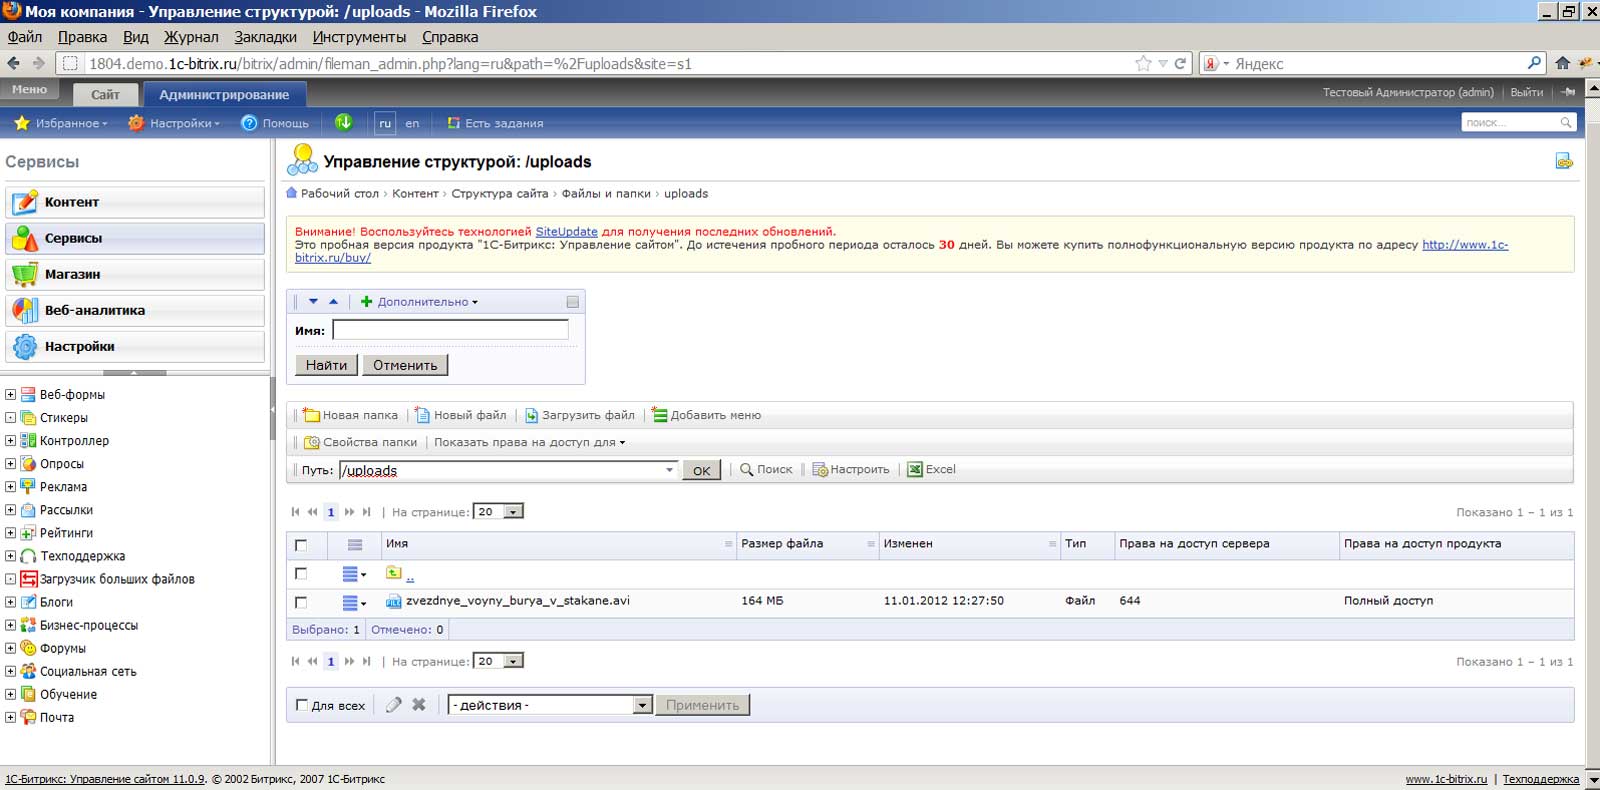The image size is (1600, 790).
Task: Expand the Веб-формы tree node
Action: [10, 395]
